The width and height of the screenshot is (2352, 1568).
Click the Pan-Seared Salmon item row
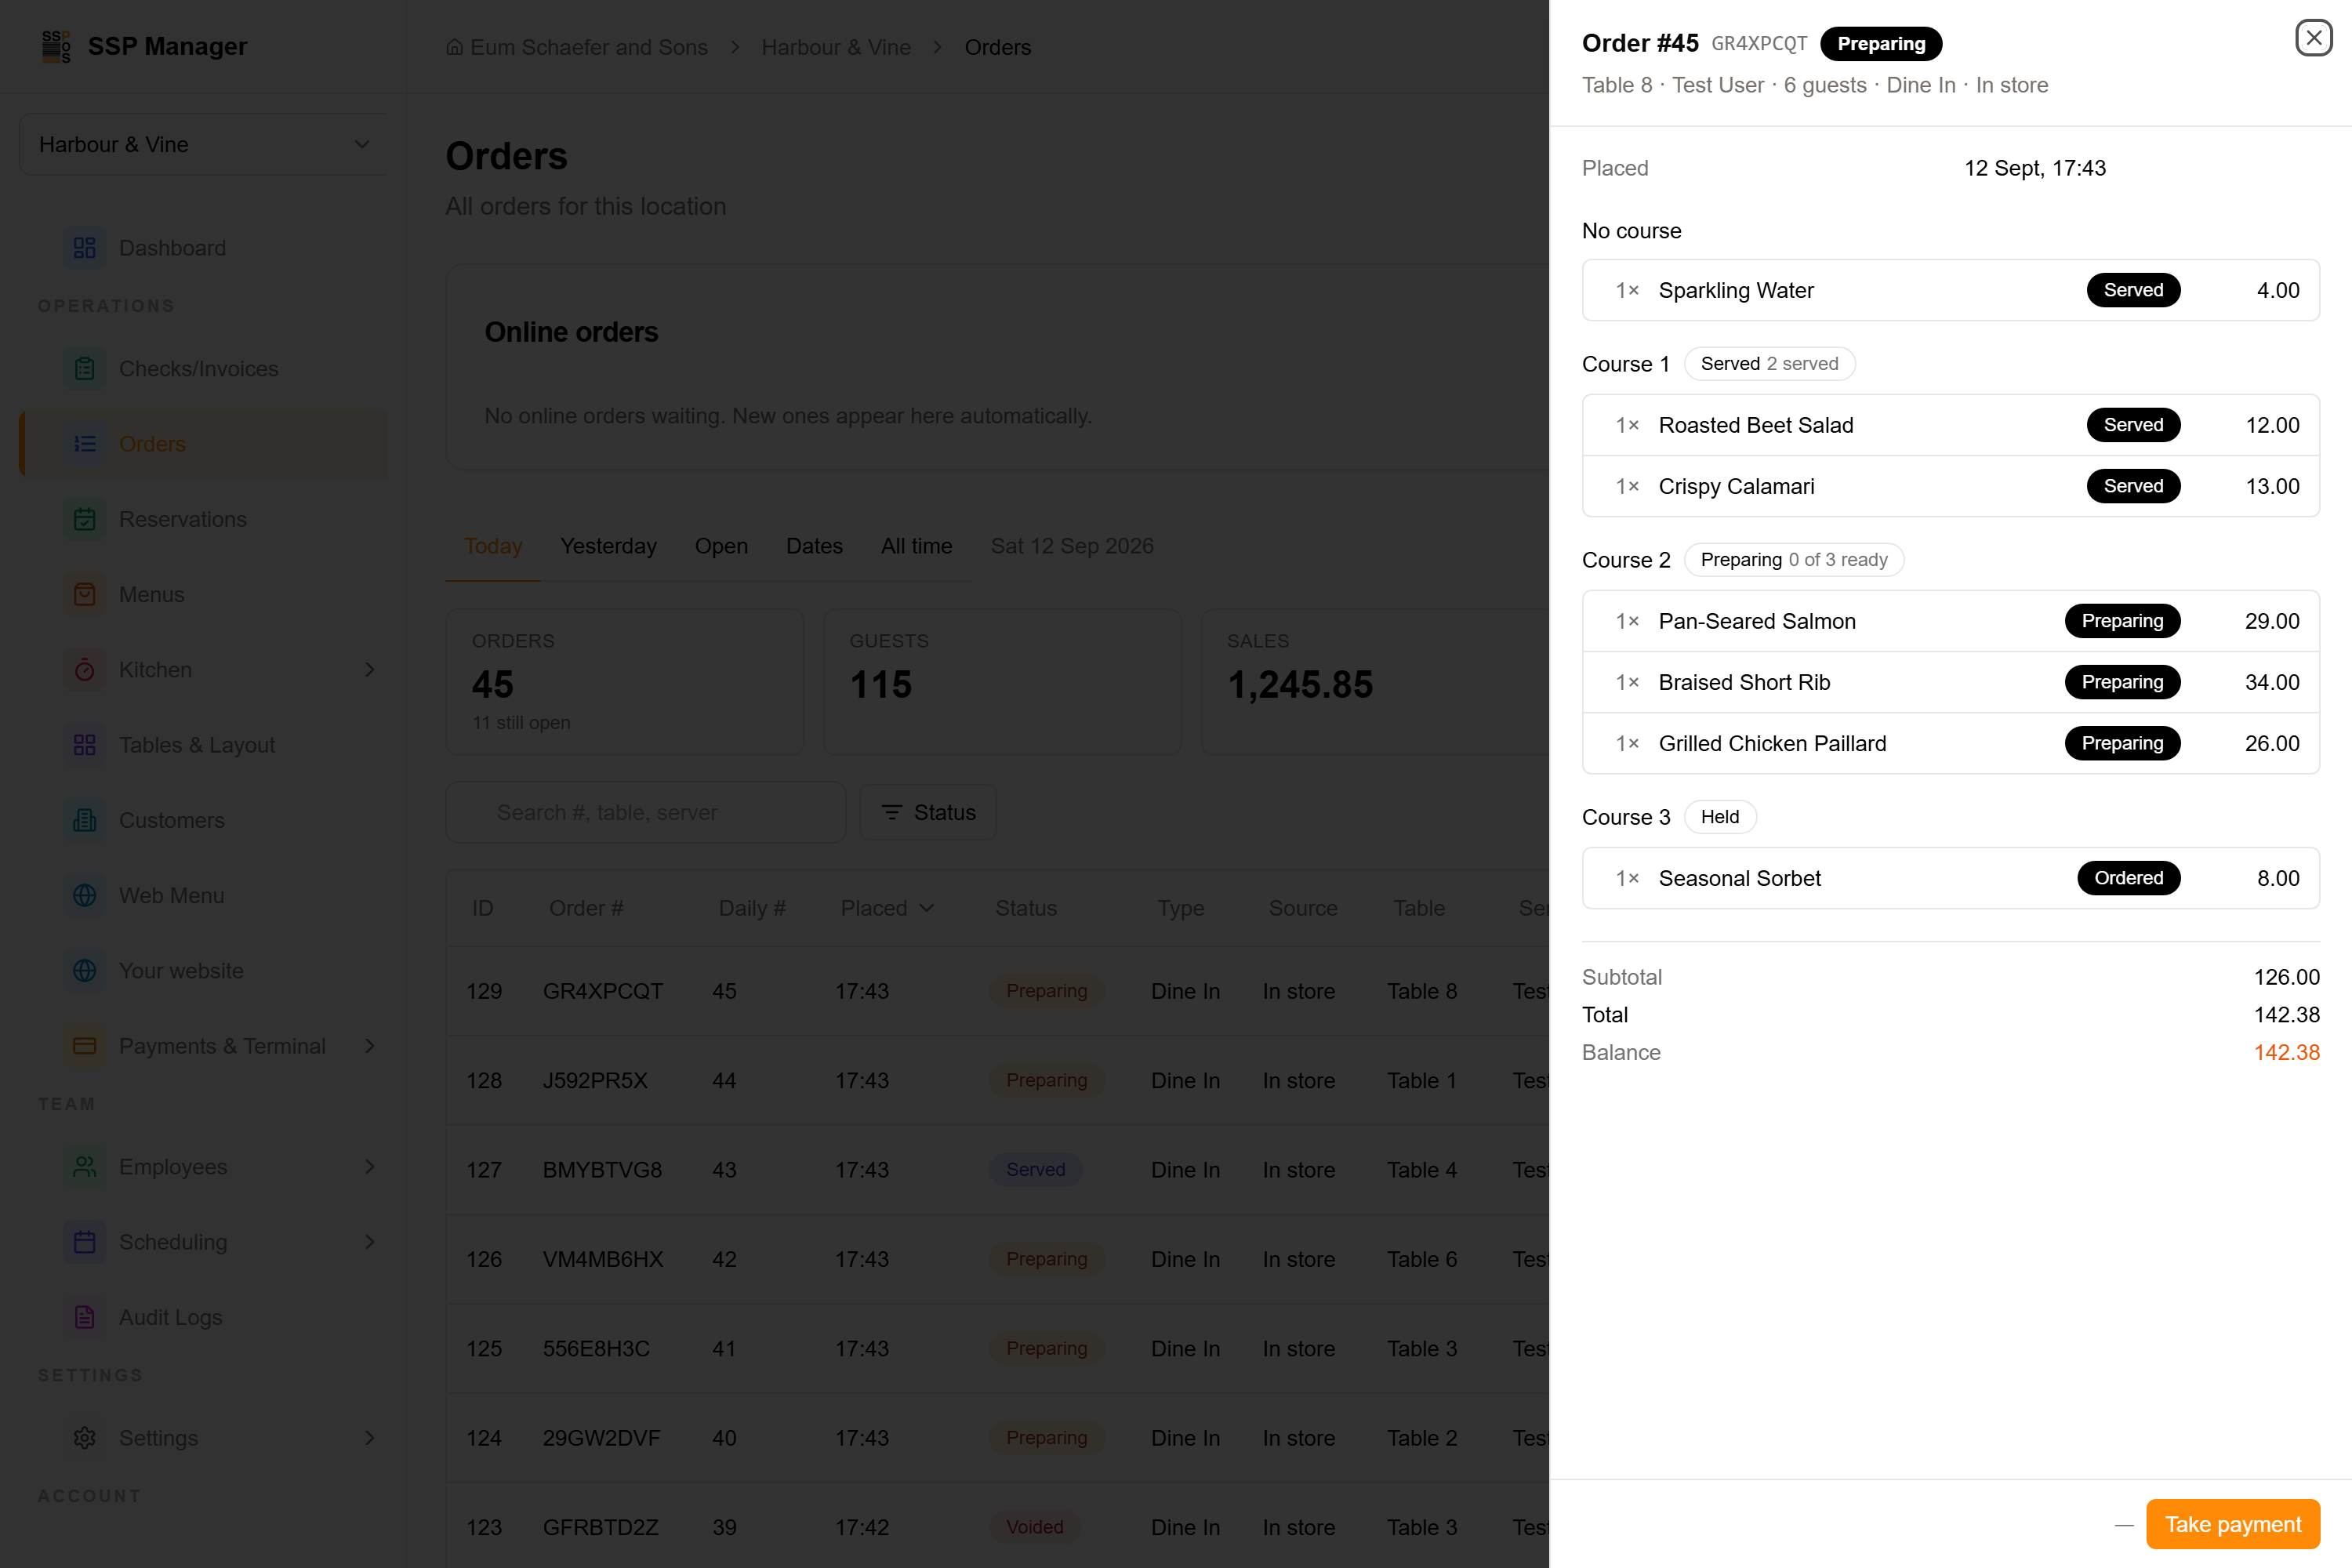pyautogui.click(x=1950, y=621)
